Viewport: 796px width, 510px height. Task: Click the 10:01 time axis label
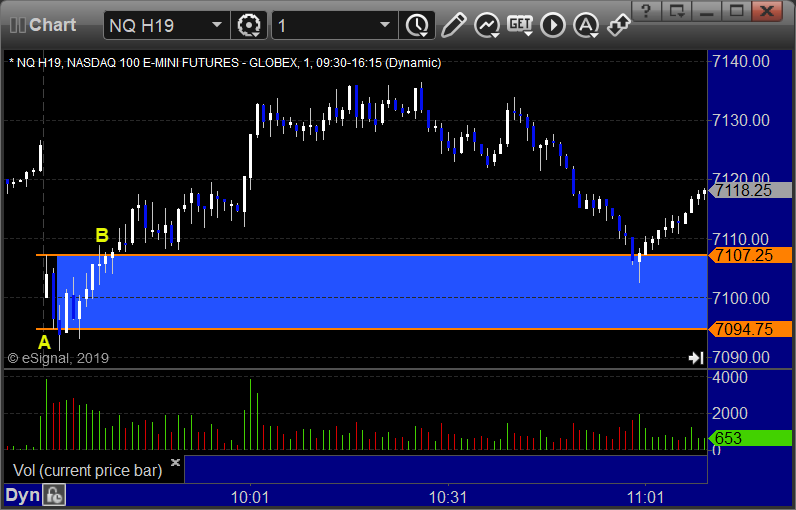point(249,497)
